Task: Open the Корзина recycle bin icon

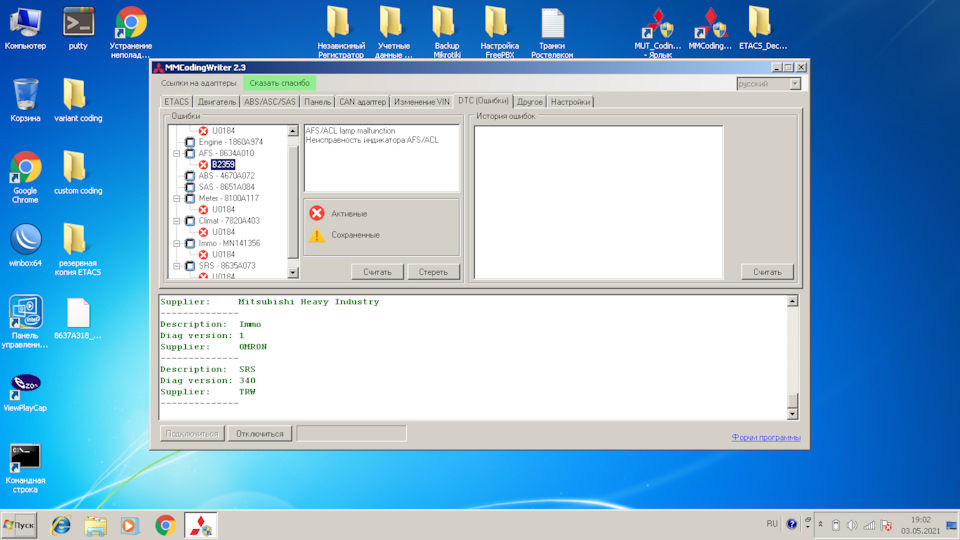Action: pos(25,100)
